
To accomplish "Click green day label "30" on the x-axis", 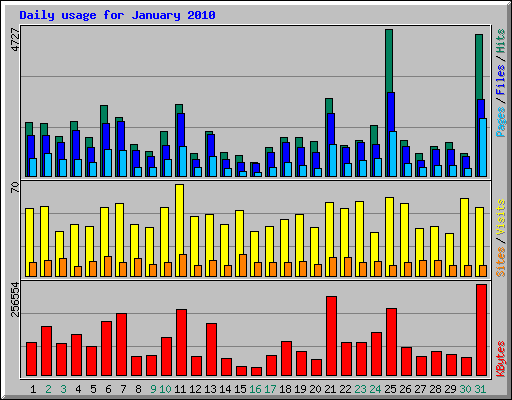I will coord(465,389).
